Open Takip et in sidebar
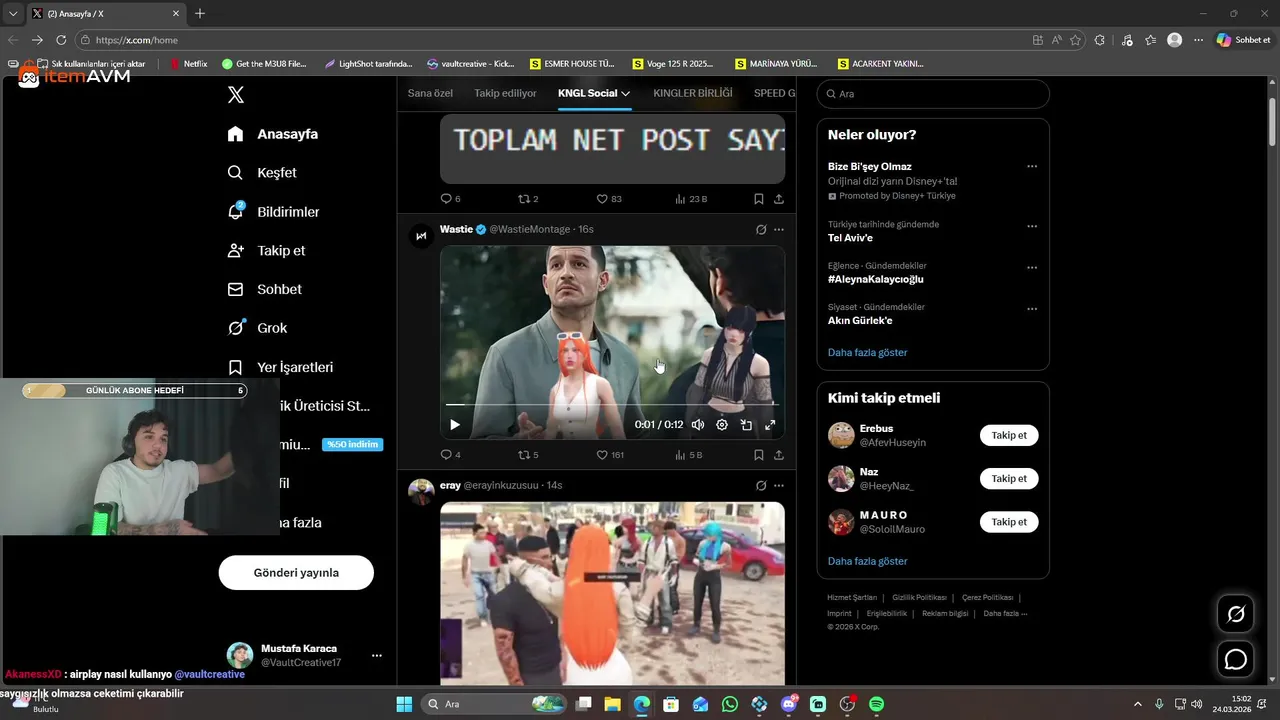Image resolution: width=1280 pixels, height=720 pixels. click(x=266, y=251)
